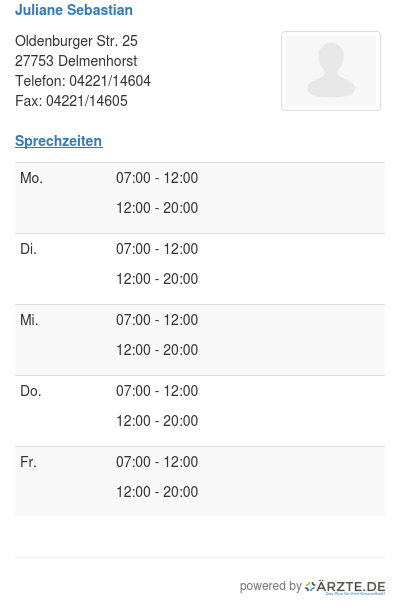Click the person silhouette avatar icon
The image size is (400, 607).
[331, 70]
